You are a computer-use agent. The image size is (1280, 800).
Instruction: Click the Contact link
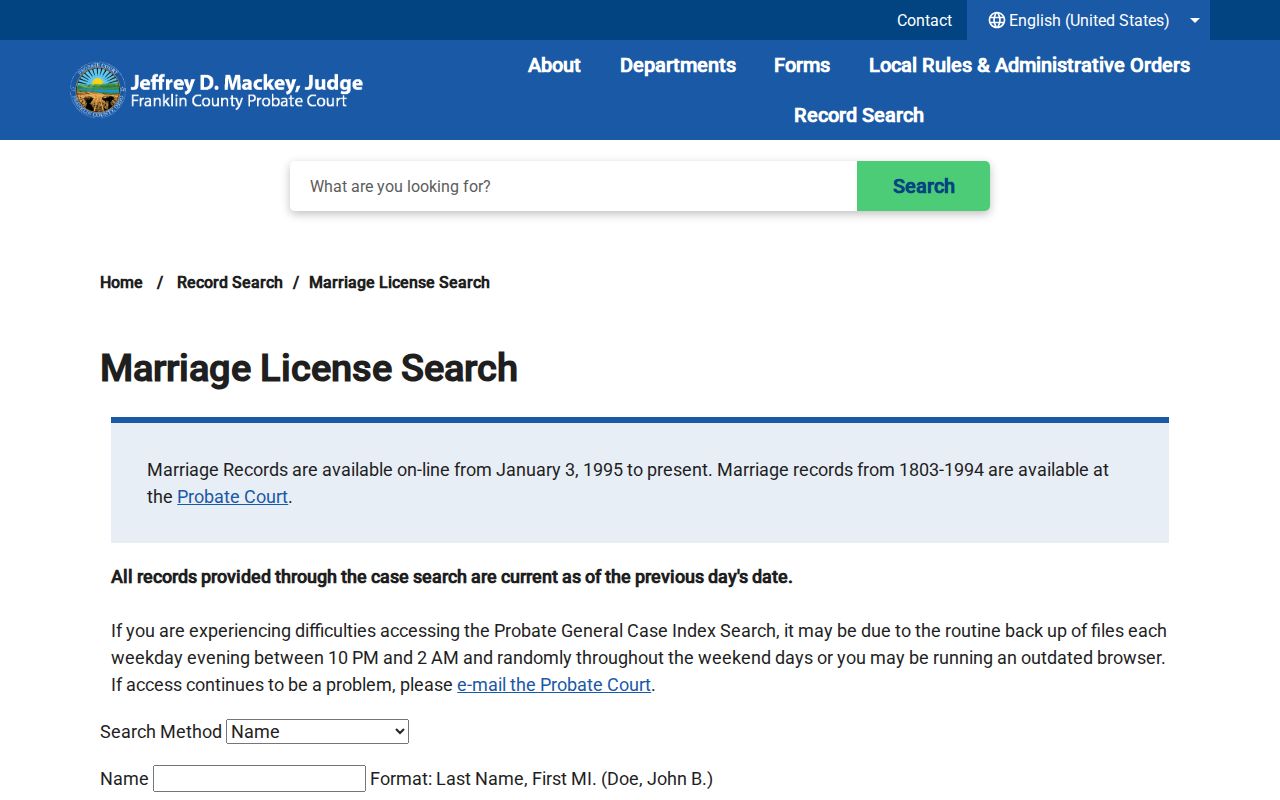(x=924, y=20)
